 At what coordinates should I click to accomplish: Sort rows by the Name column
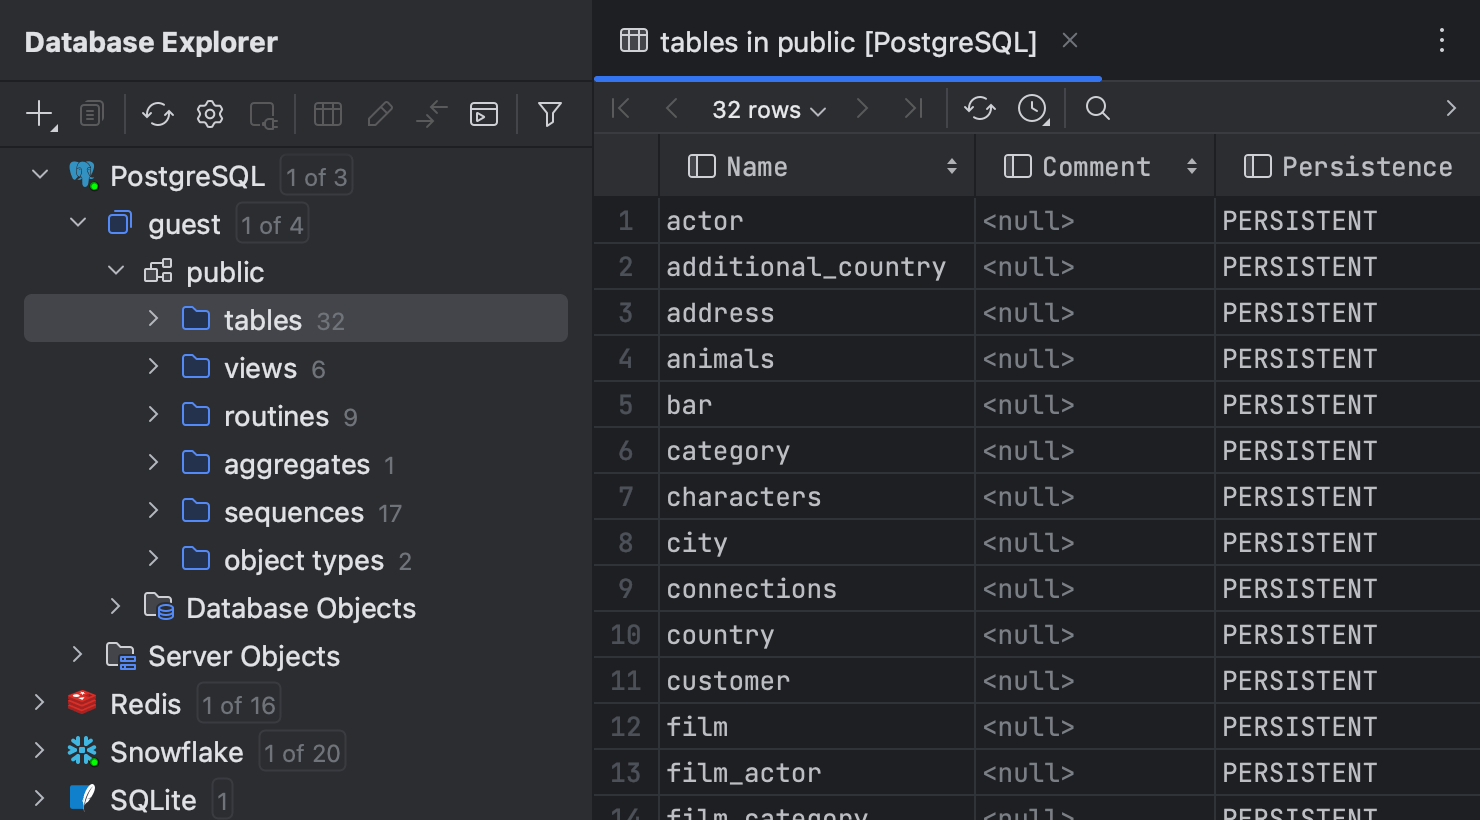[950, 166]
